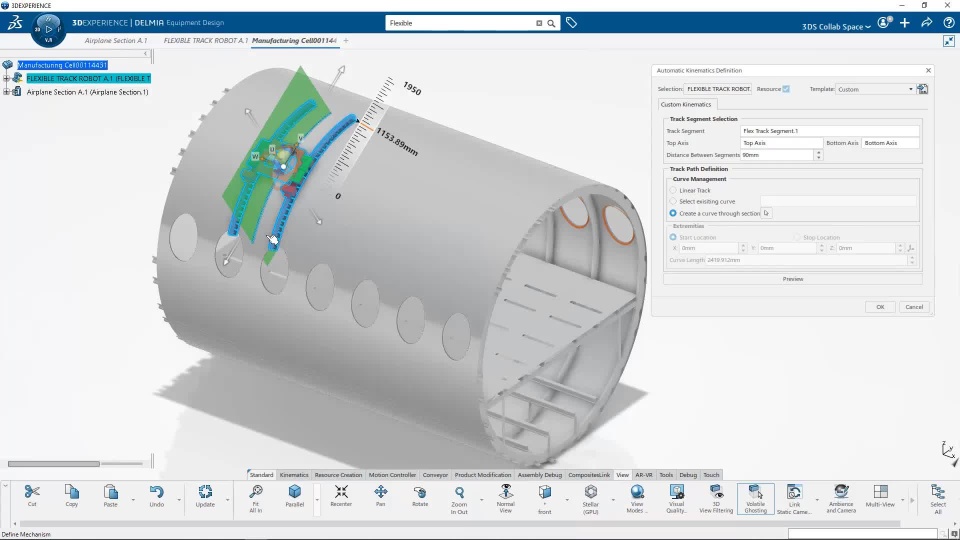Open the Update dropdown arrow
960x540 pixels.
click(228, 500)
